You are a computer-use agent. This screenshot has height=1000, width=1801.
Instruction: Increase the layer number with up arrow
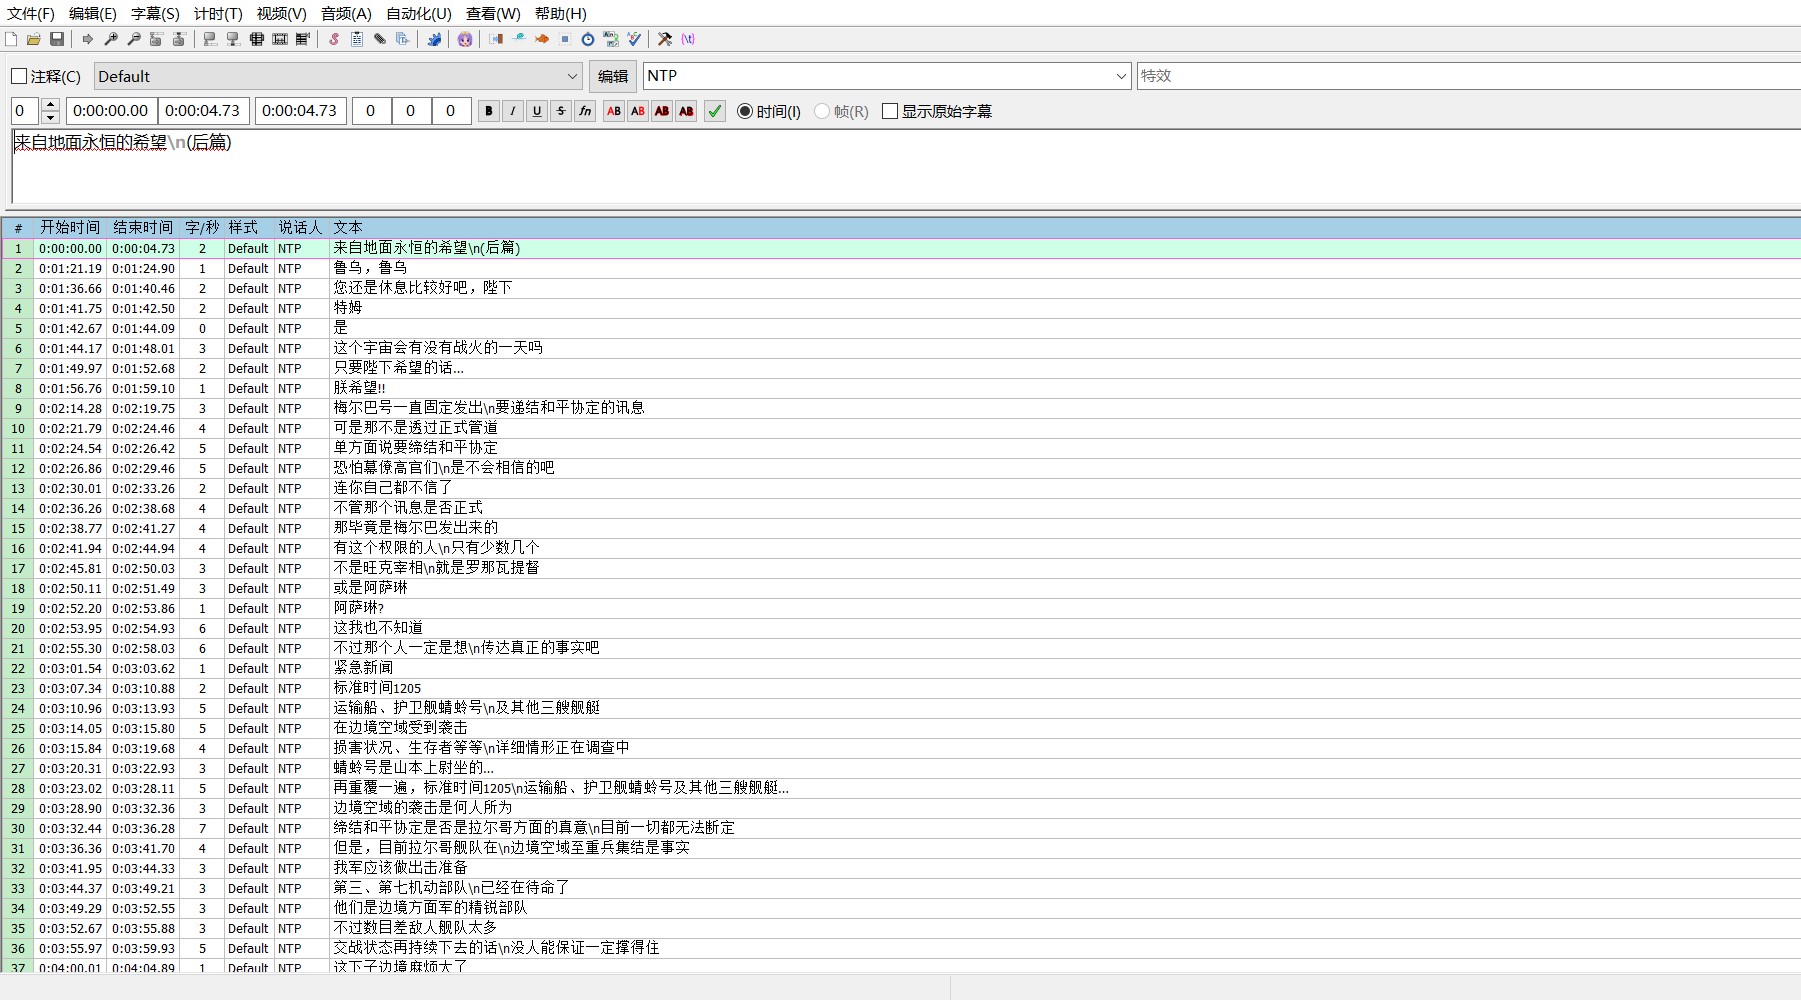(51, 105)
